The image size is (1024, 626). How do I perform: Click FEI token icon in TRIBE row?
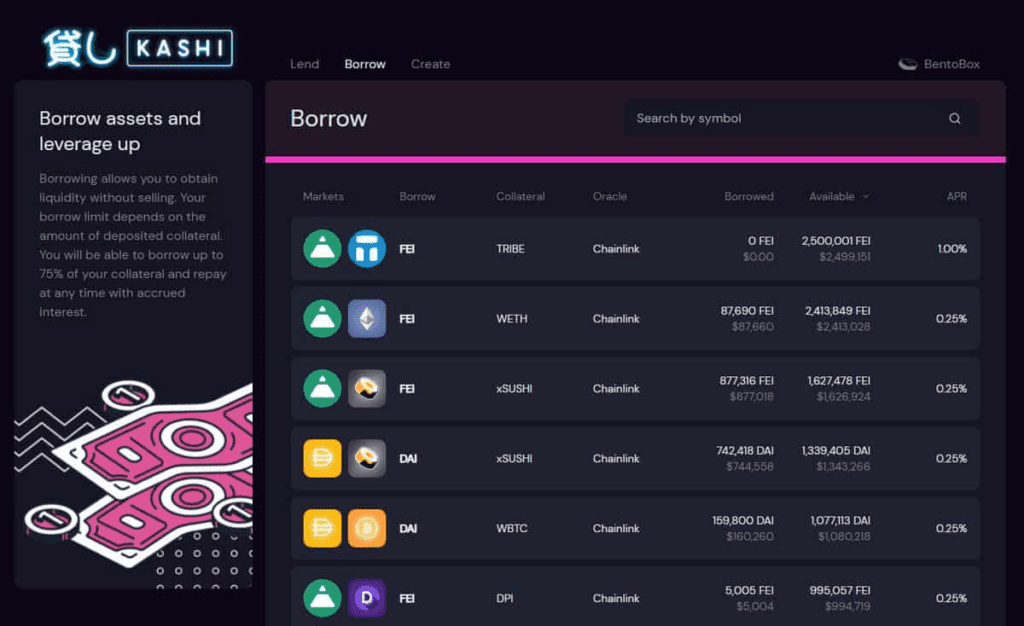point(322,249)
